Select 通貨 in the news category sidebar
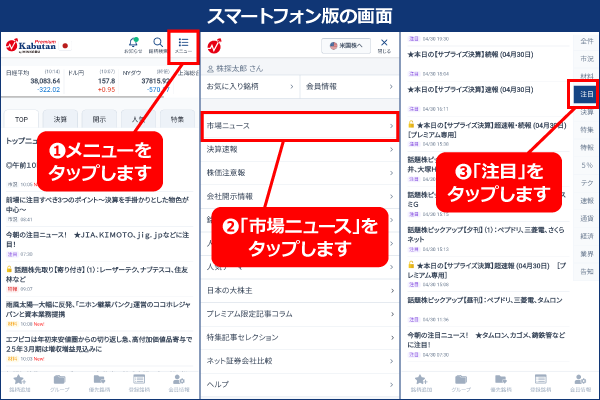 [x=587, y=219]
